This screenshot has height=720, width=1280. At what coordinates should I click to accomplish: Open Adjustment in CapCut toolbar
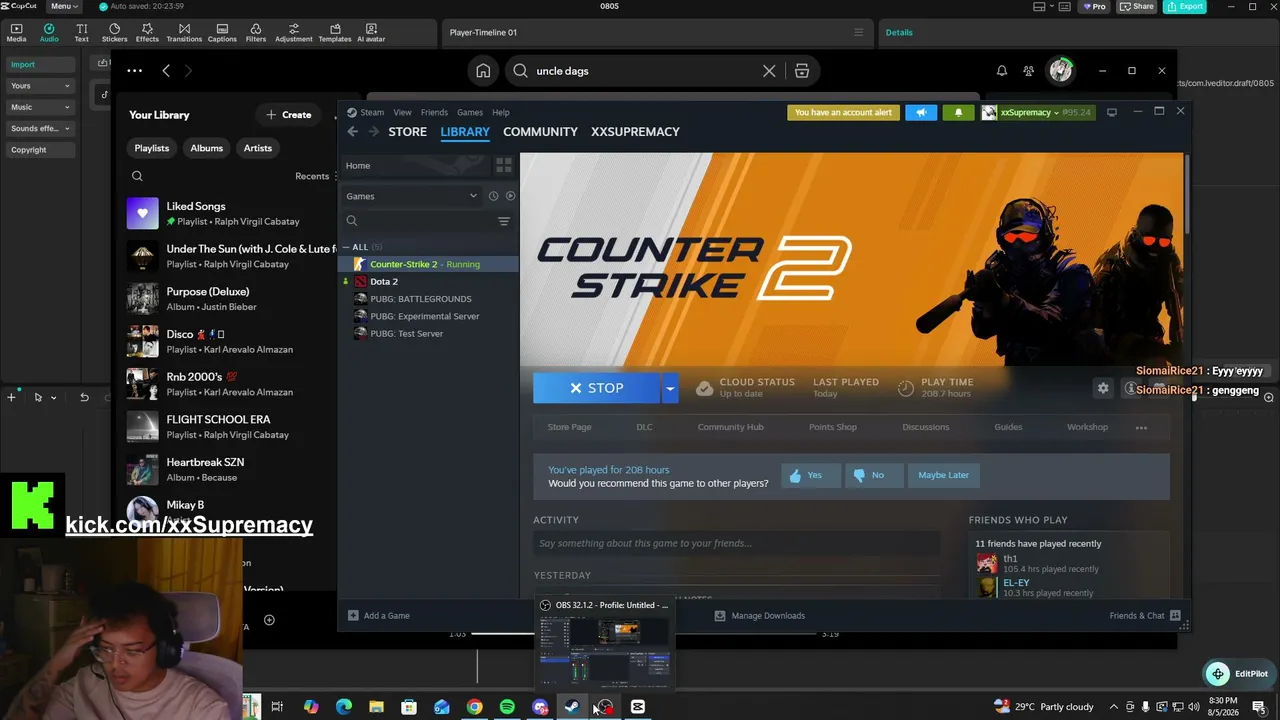click(x=293, y=33)
